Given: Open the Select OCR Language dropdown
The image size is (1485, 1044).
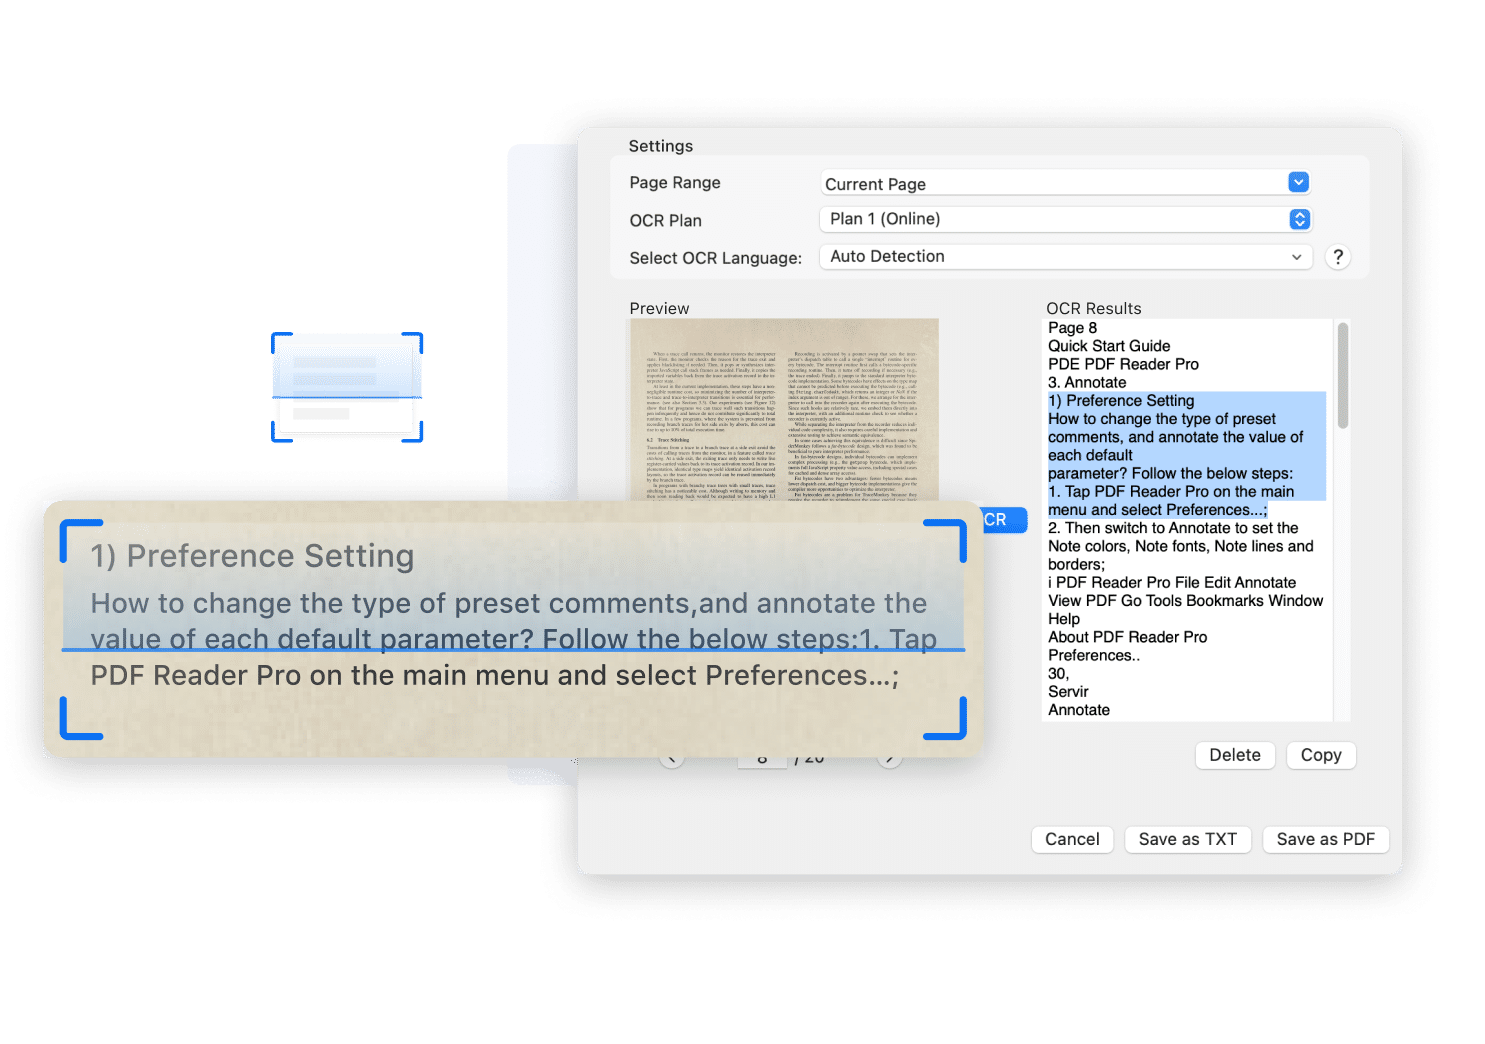Looking at the screenshot, I should [x=1065, y=257].
